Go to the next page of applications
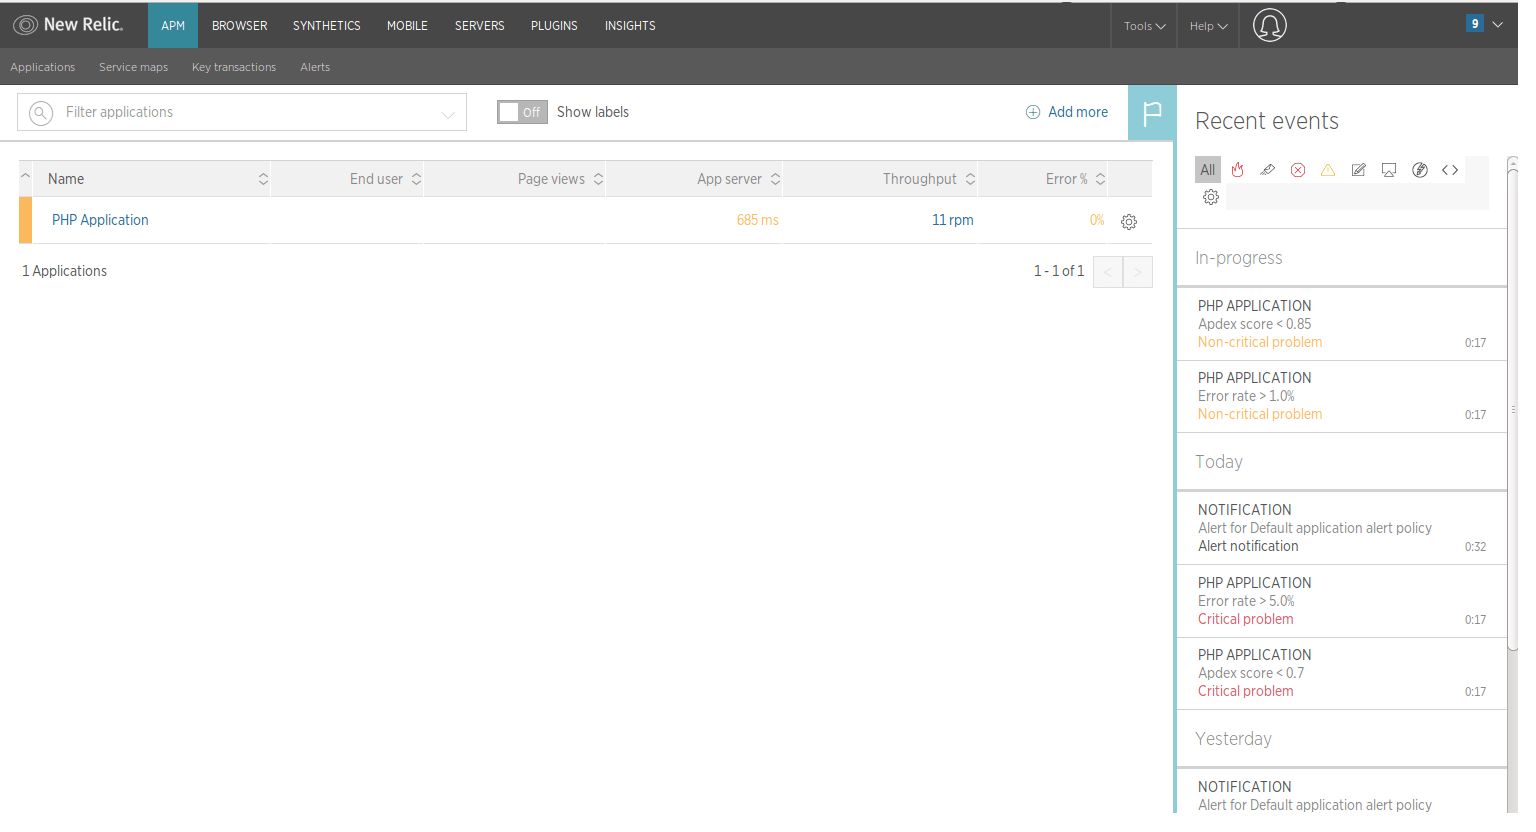Viewport: 1536px width, 832px height. pos(1138,272)
